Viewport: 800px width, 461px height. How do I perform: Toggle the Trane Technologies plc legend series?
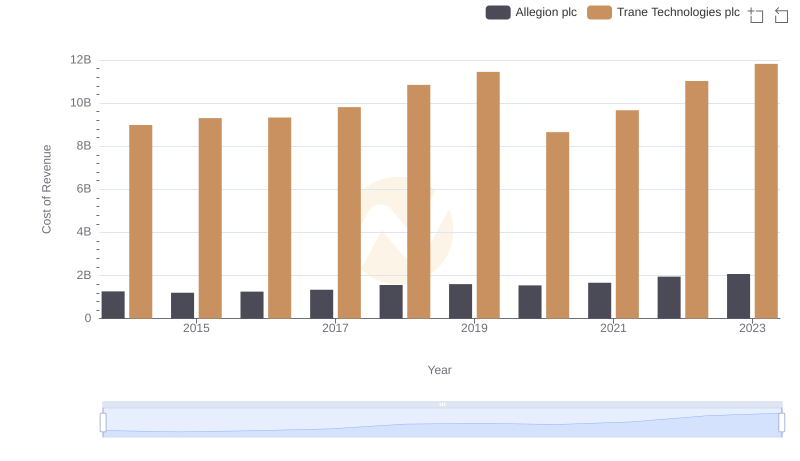point(663,12)
